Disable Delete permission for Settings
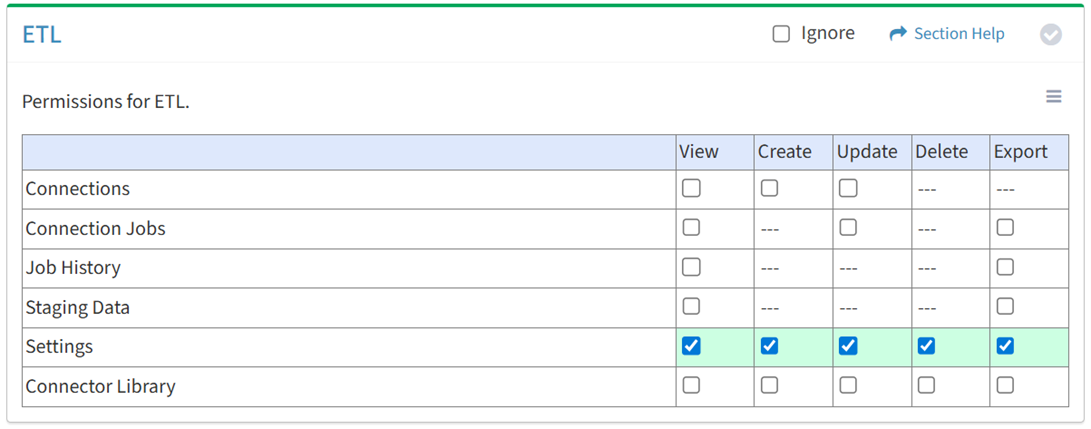The height and width of the screenshot is (429, 1091). coord(926,346)
